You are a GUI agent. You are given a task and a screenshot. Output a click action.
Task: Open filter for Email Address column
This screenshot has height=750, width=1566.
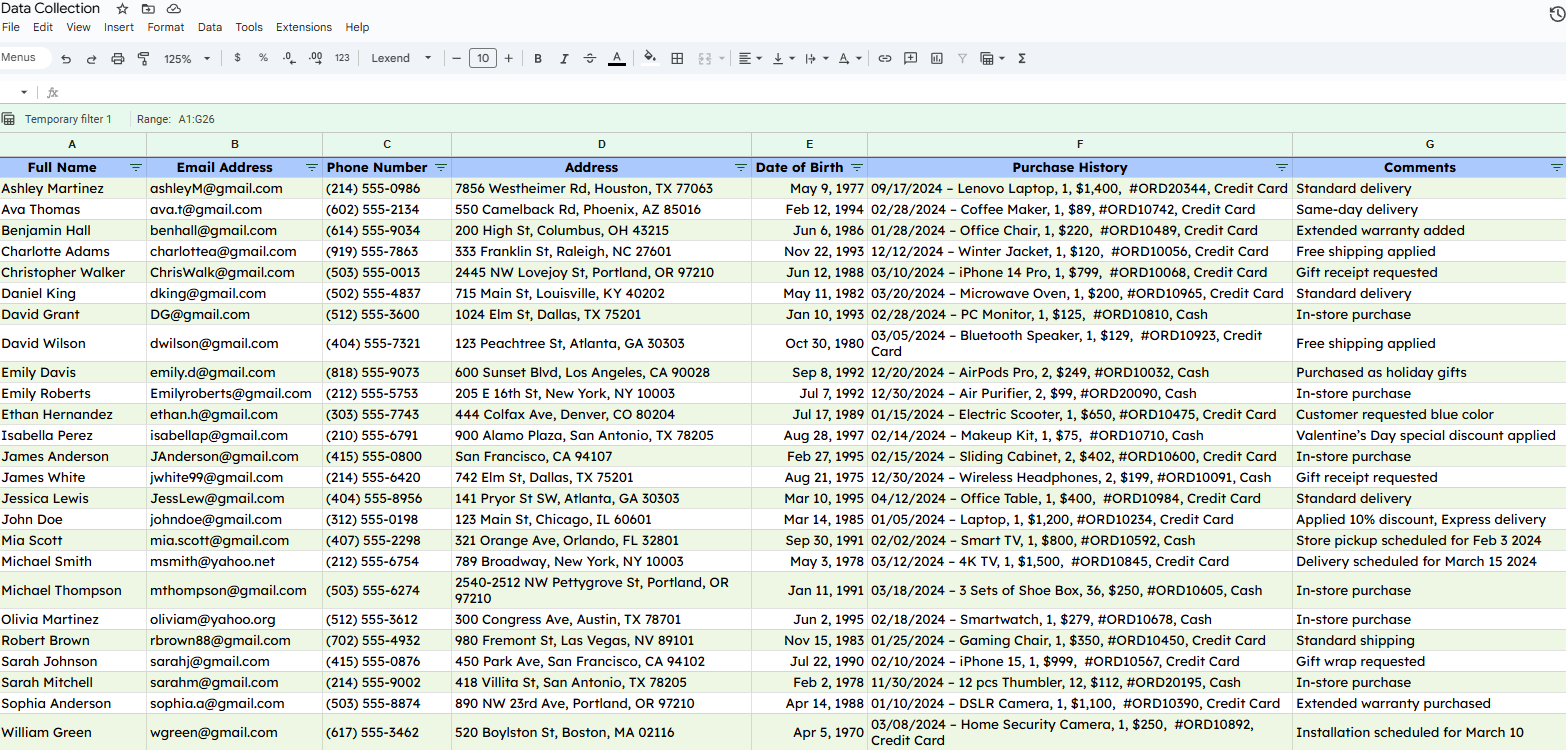point(312,168)
